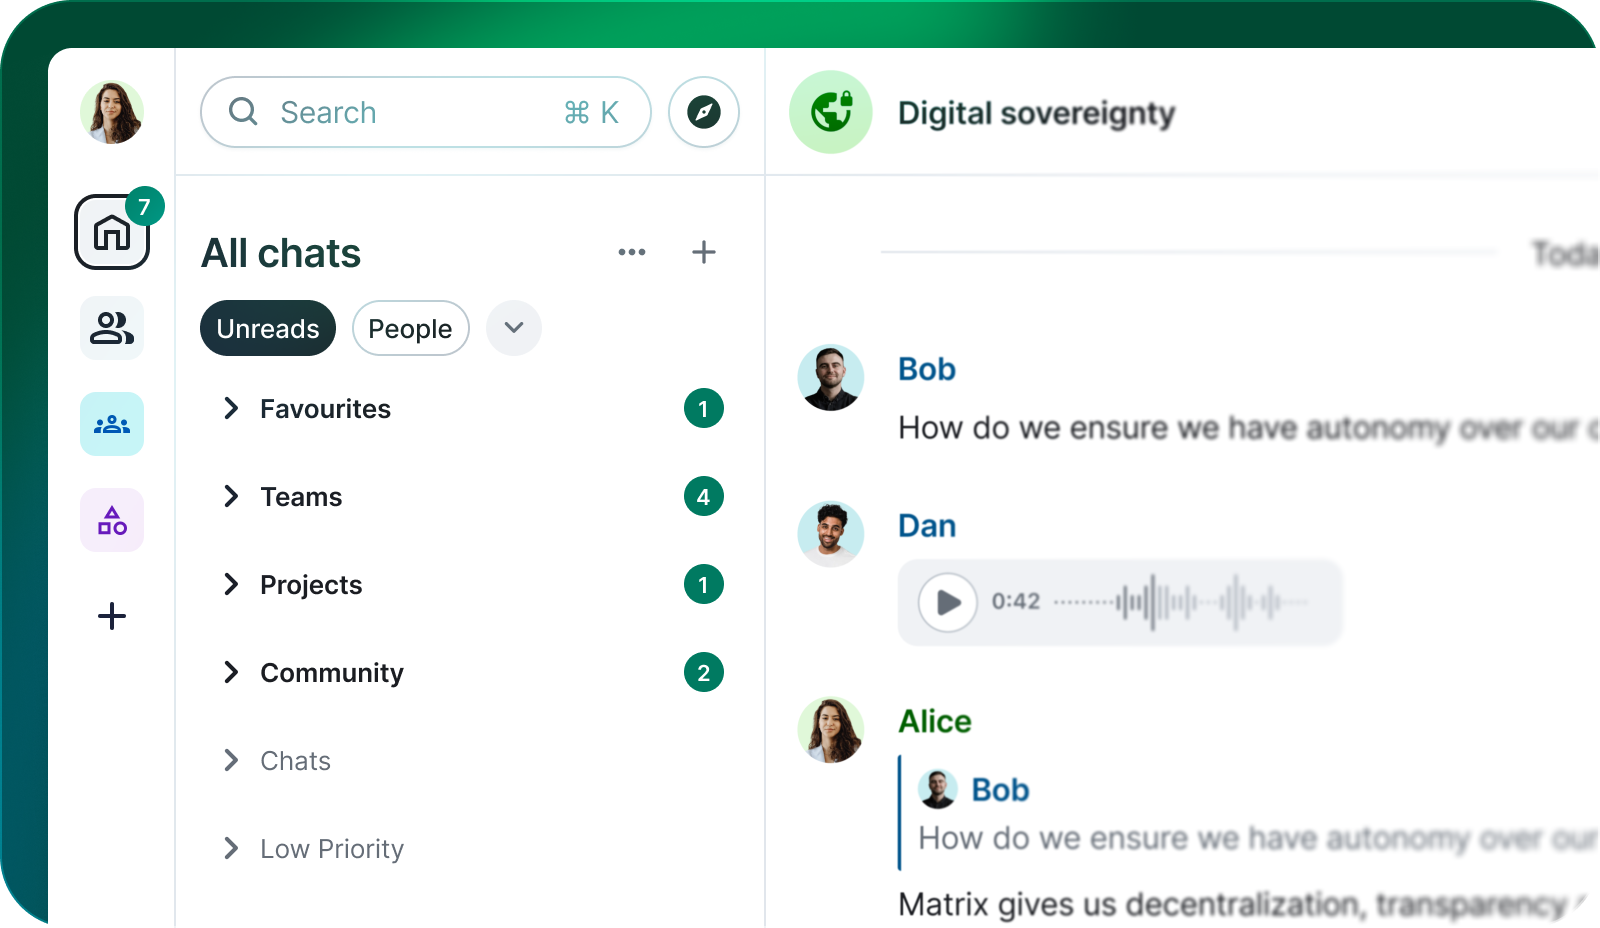Screen dimensions: 1600x928
Task: Open the Digital sovereignty room title
Action: click(x=1036, y=114)
